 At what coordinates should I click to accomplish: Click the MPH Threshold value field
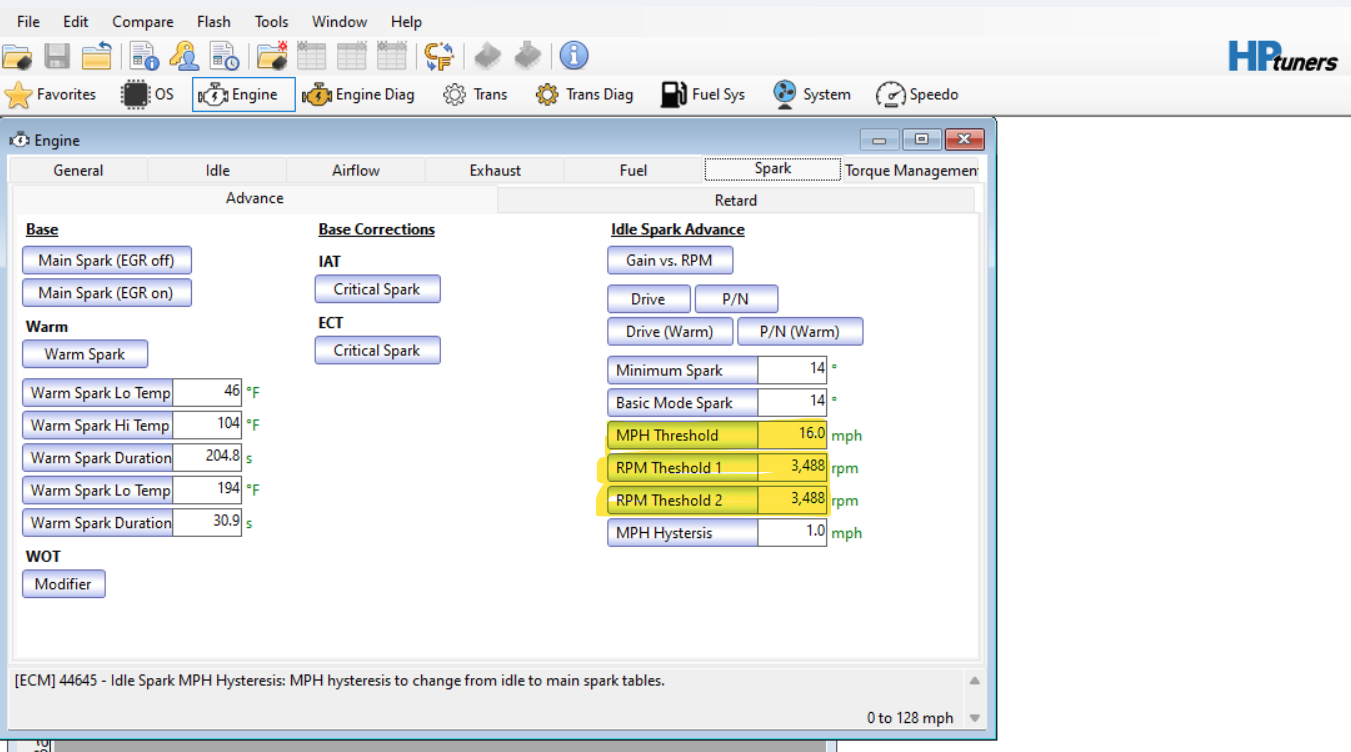(793, 435)
